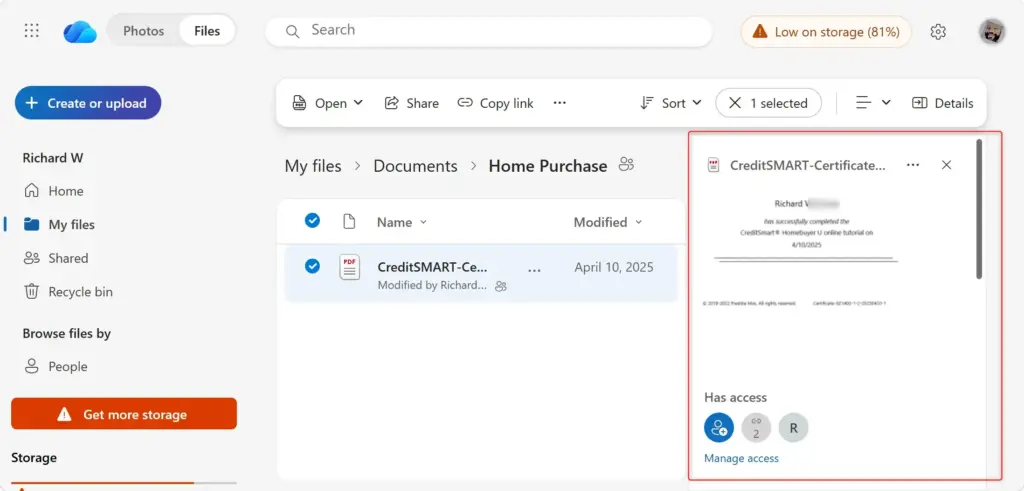Click the Search input field

coord(488,31)
